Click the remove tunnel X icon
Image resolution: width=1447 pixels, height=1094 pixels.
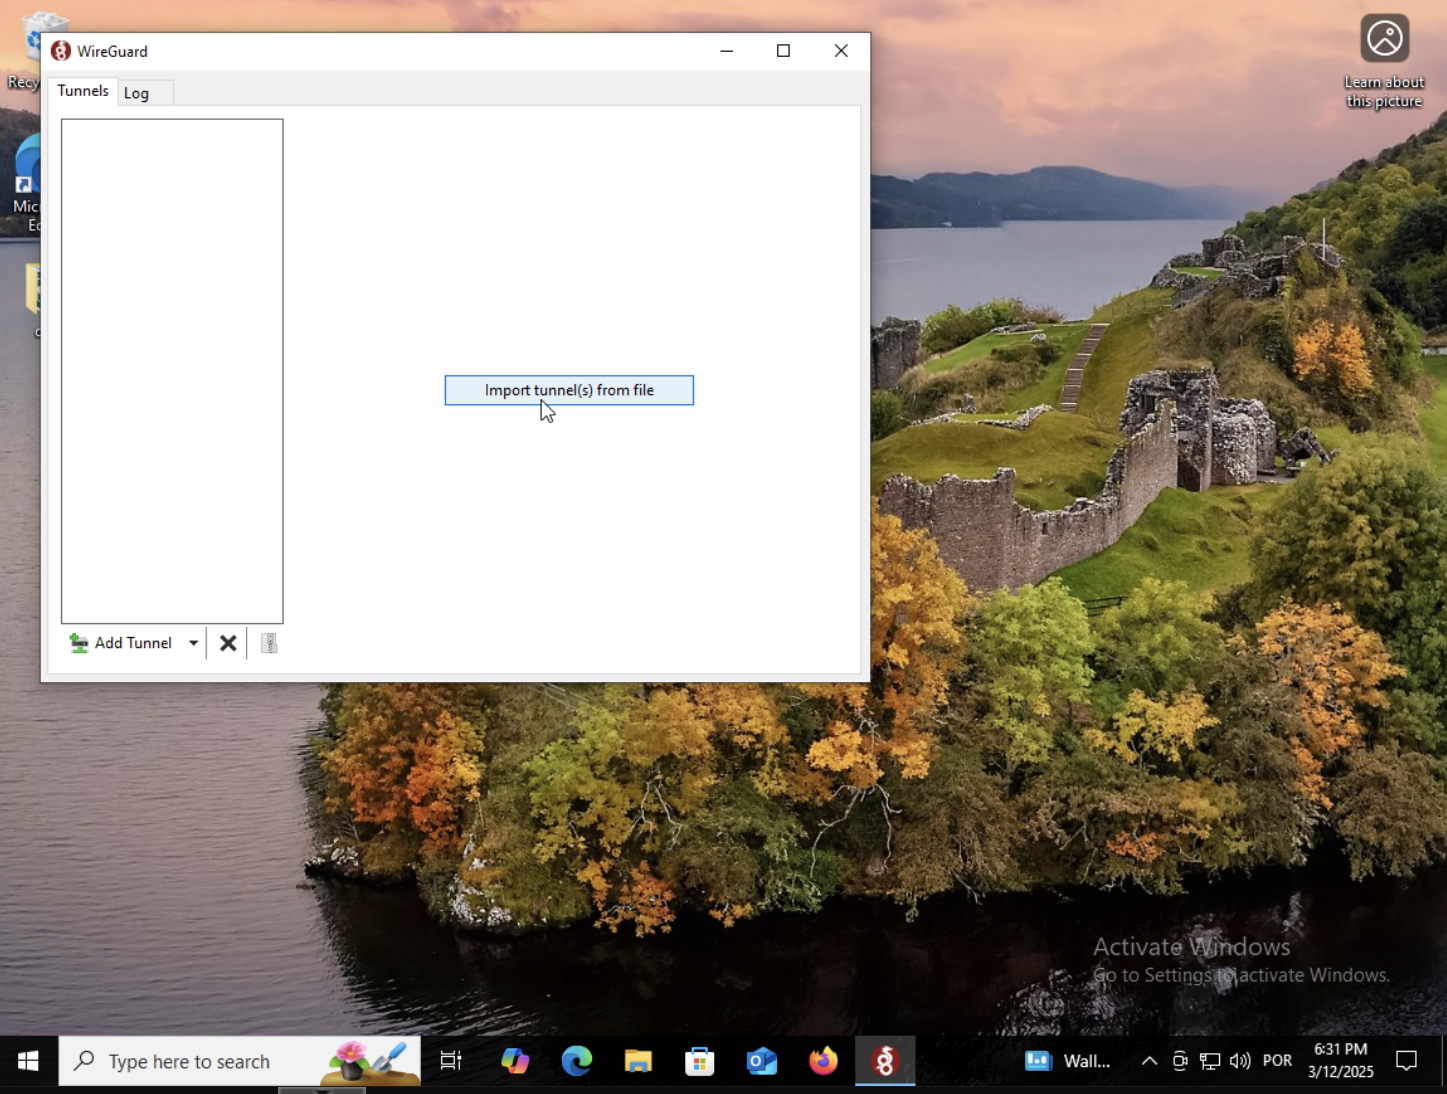coord(228,643)
